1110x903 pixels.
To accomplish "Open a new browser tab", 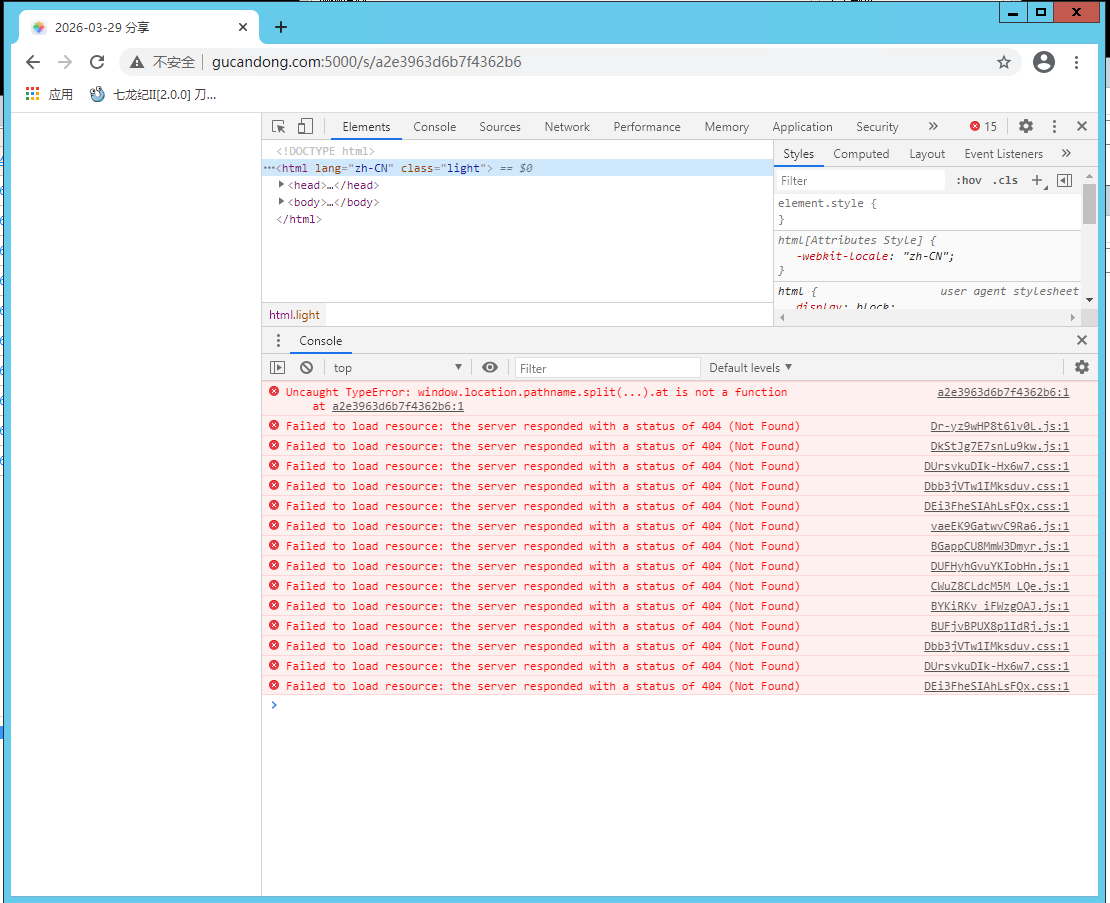I will pyautogui.click(x=281, y=27).
